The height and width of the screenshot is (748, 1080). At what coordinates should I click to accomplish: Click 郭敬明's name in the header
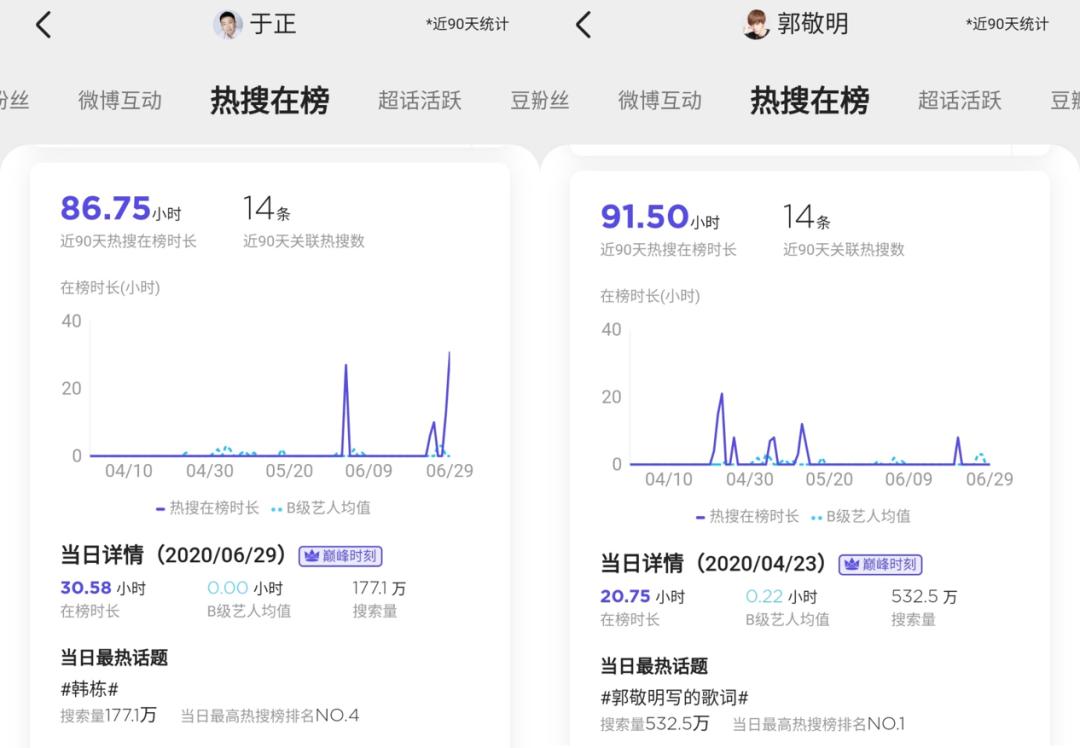(813, 25)
